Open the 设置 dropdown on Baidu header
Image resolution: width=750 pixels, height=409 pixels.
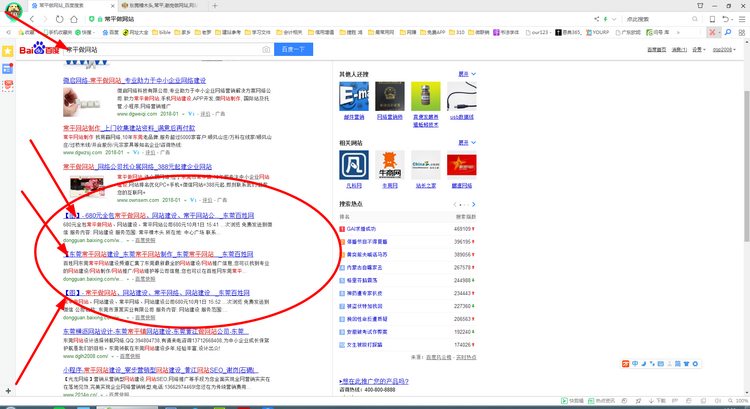pyautogui.click(x=698, y=50)
